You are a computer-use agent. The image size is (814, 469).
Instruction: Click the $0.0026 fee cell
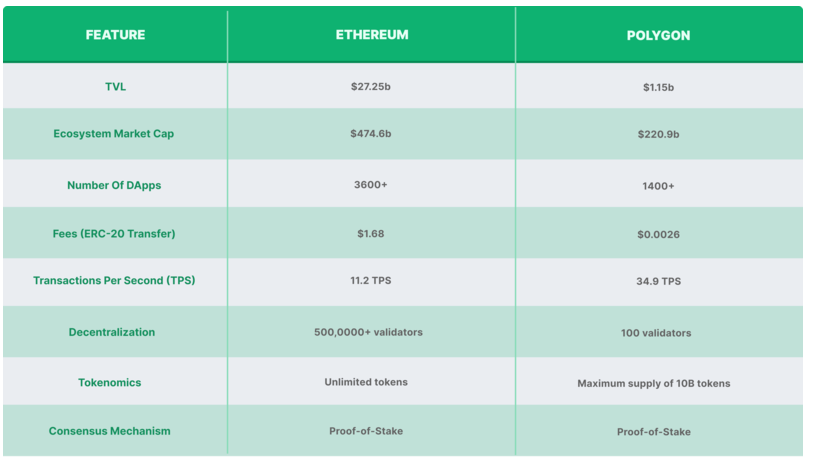click(658, 234)
